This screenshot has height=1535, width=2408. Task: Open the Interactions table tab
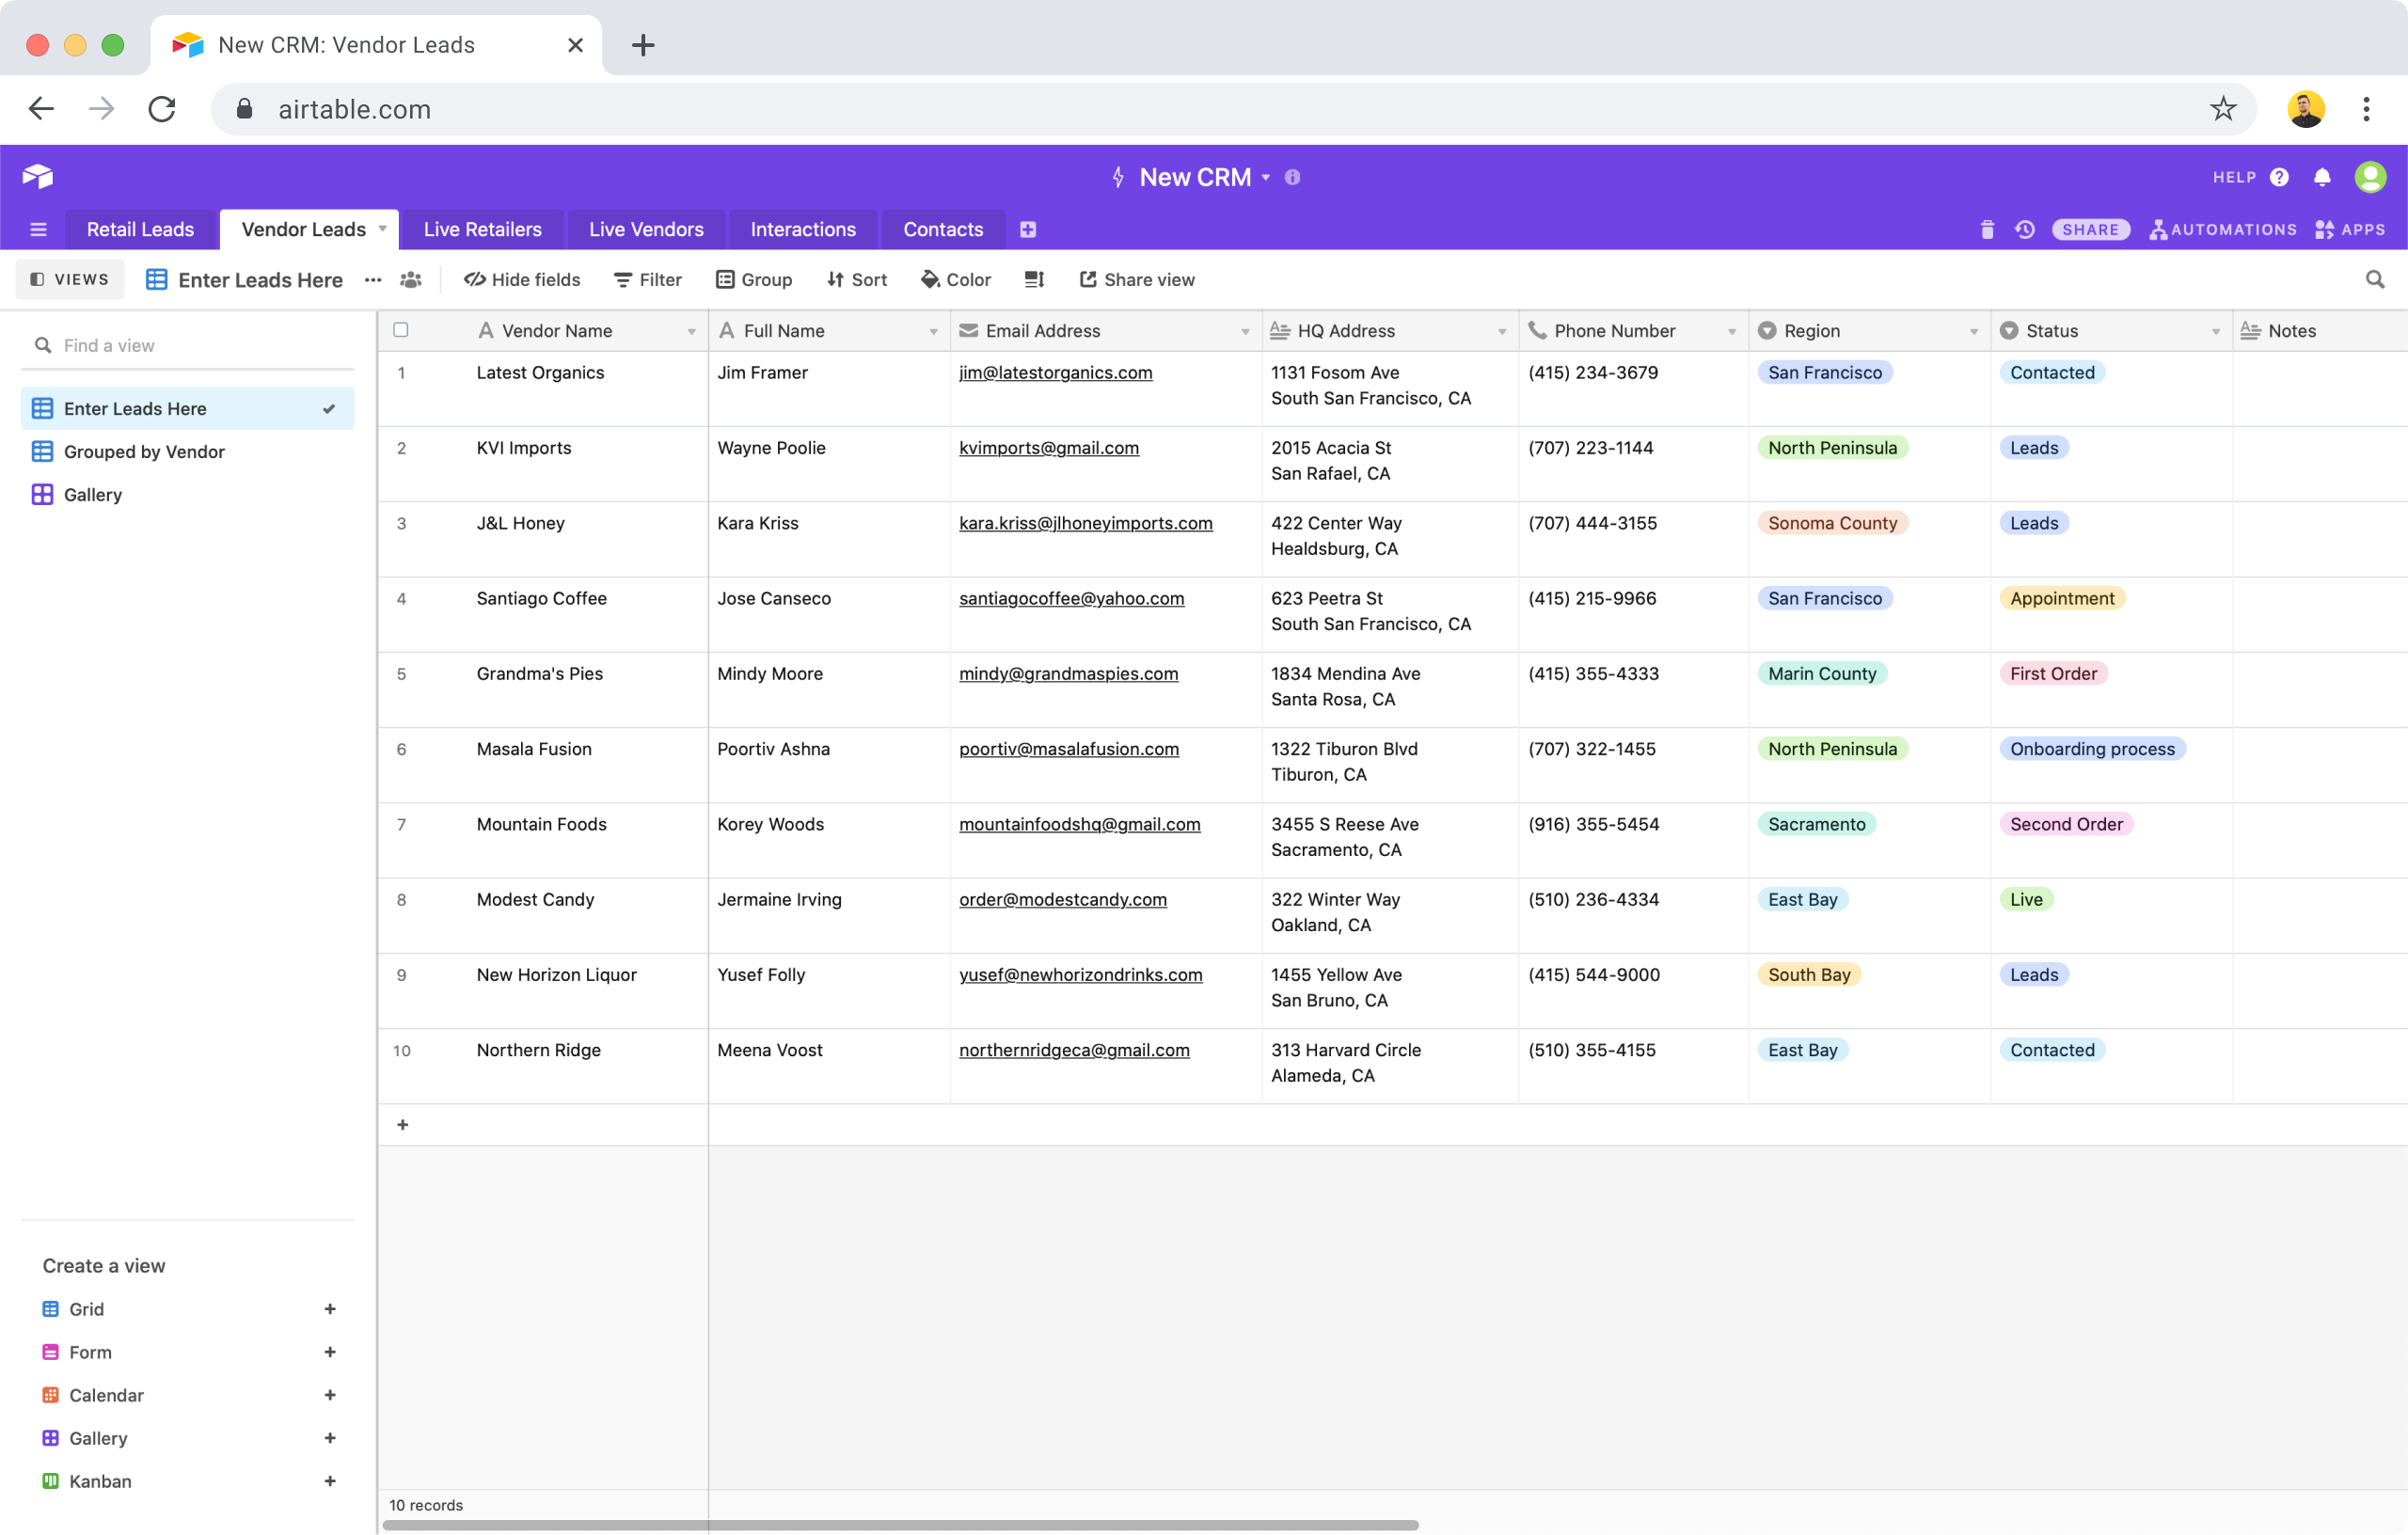[802, 229]
